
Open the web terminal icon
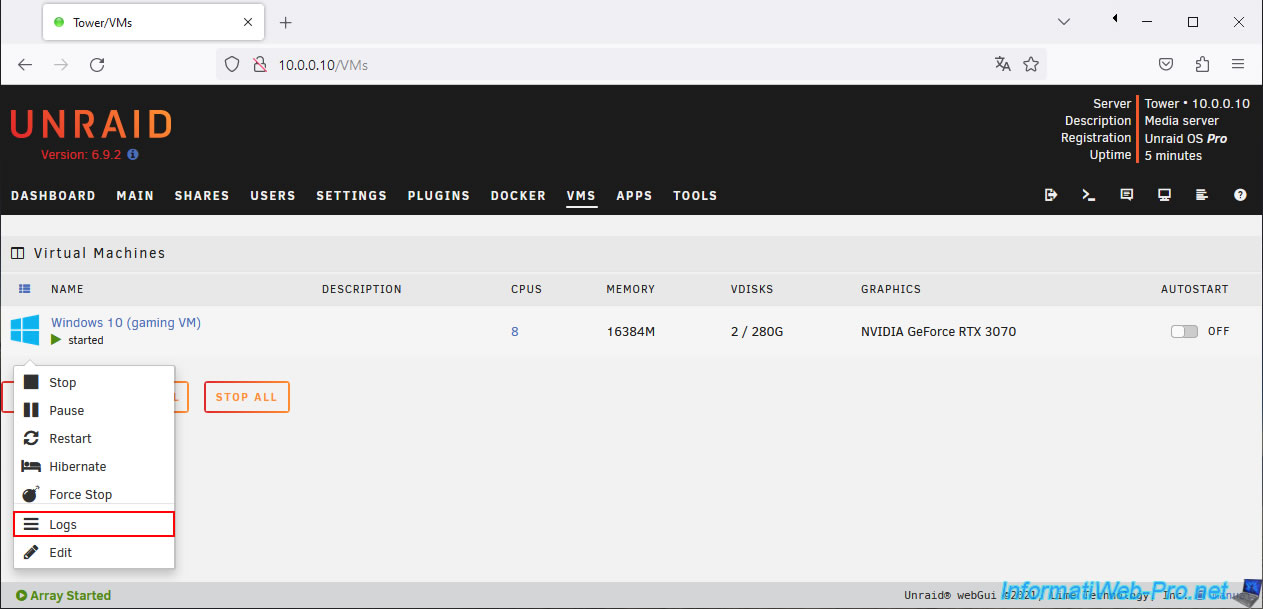(1089, 195)
